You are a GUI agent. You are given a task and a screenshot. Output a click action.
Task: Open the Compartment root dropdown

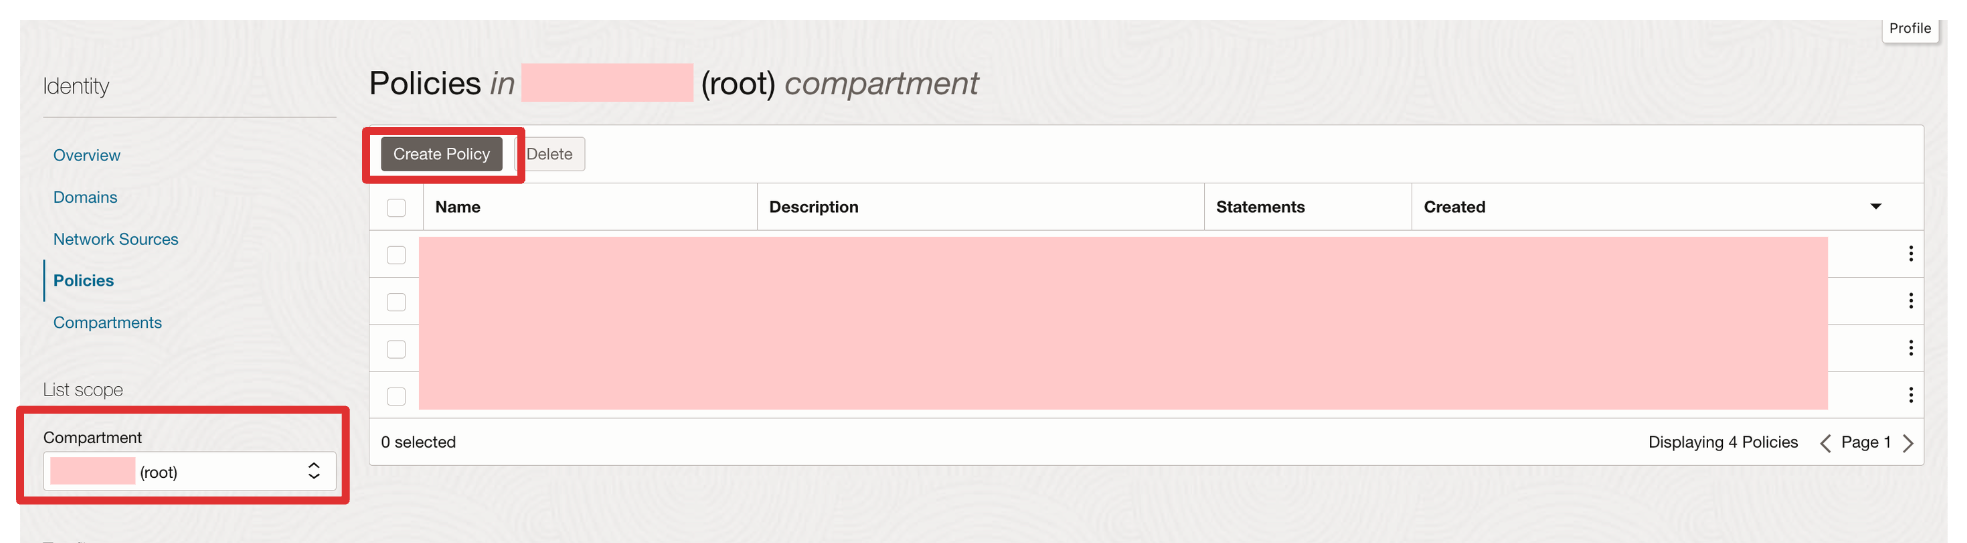pos(190,472)
